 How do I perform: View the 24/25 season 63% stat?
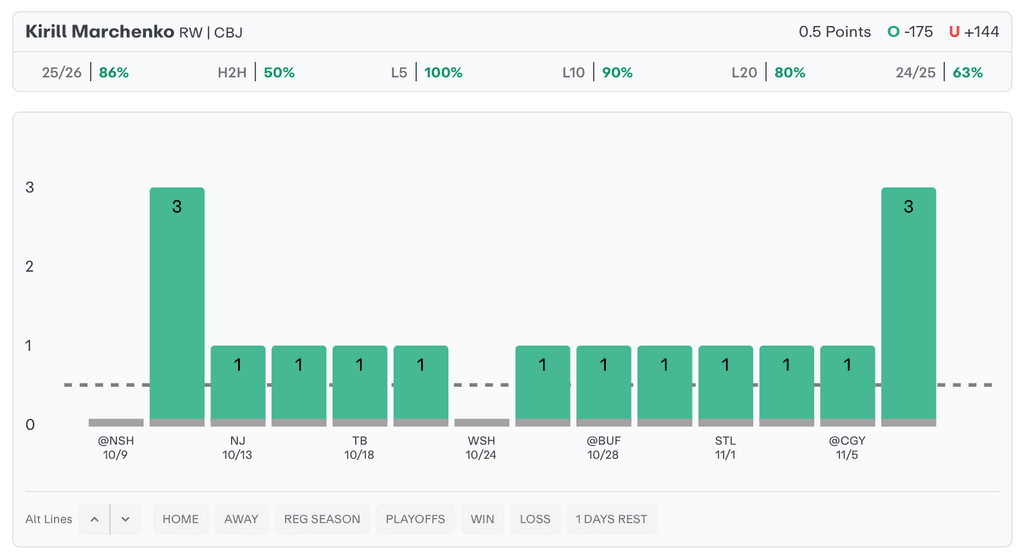939,72
